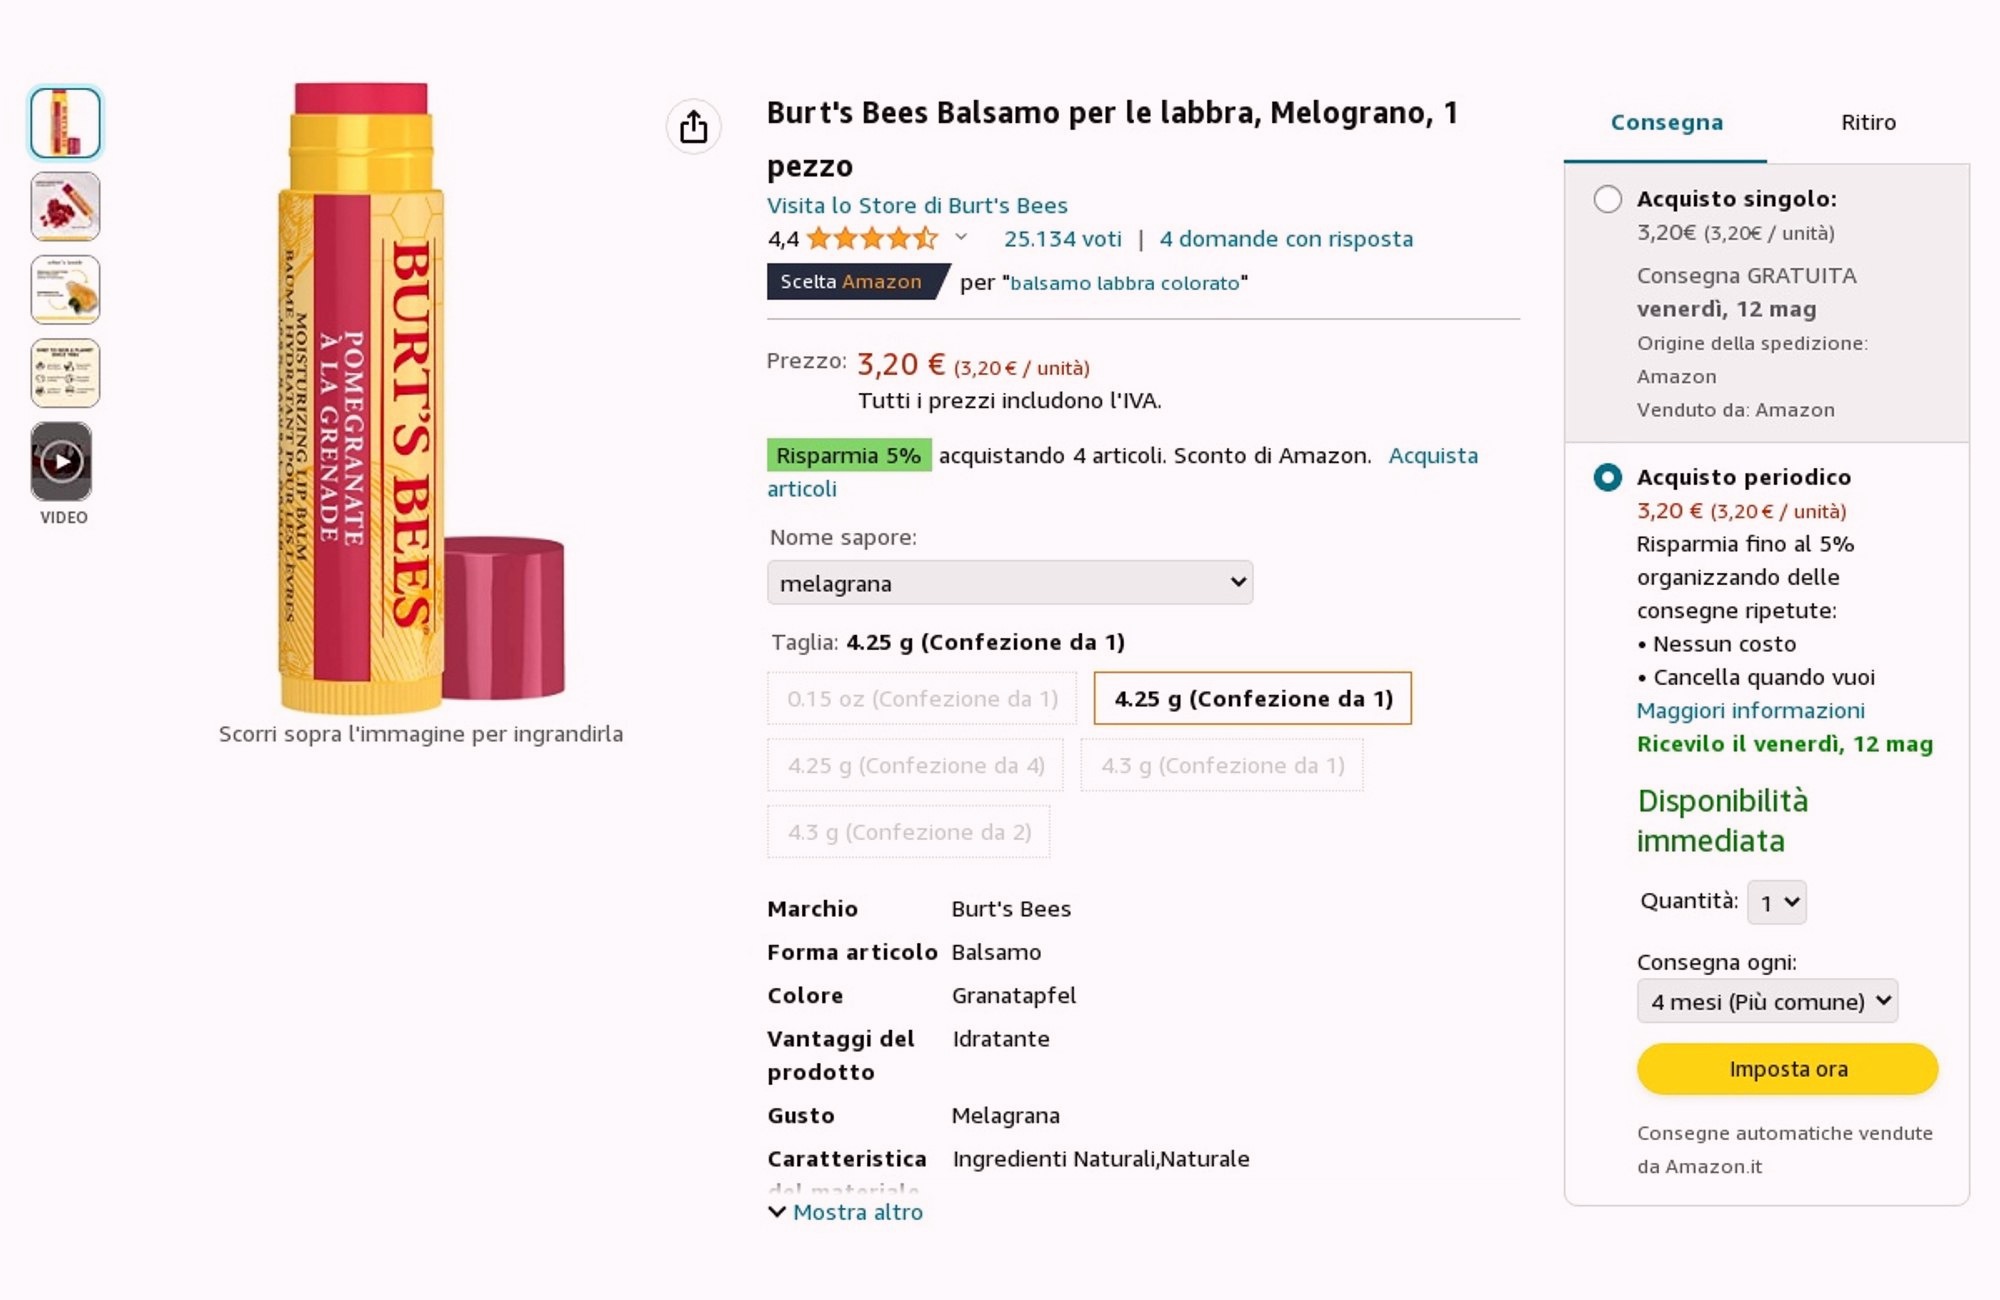View the pomegranate seeds thumbnail image

point(65,206)
